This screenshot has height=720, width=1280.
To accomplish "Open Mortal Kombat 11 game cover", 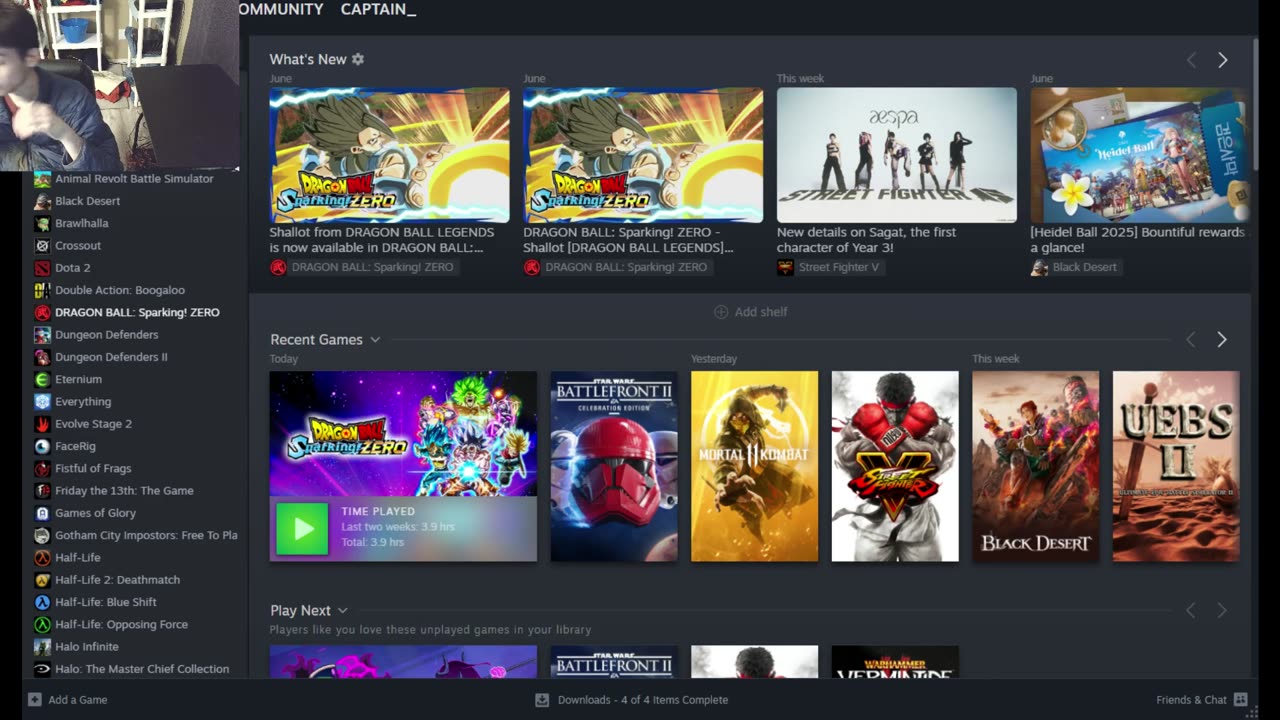I will pyautogui.click(x=754, y=466).
